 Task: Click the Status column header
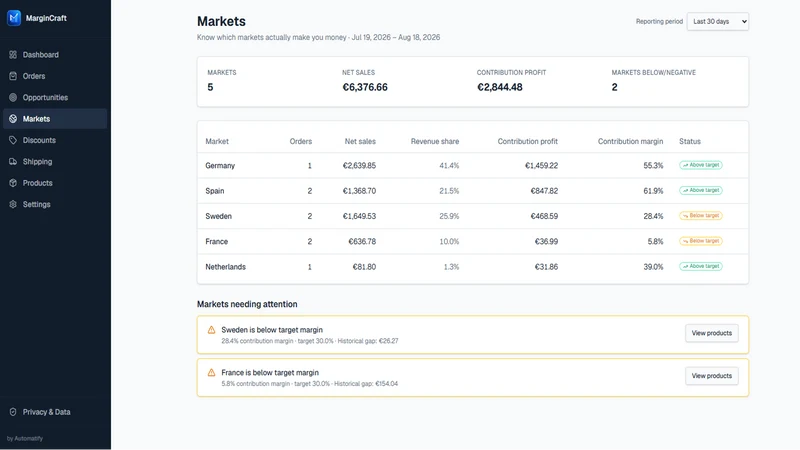[690, 141]
